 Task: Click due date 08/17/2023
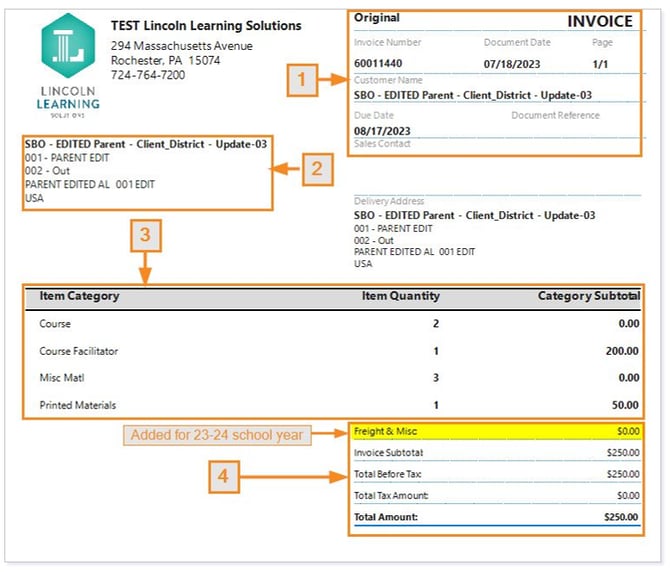click(382, 131)
